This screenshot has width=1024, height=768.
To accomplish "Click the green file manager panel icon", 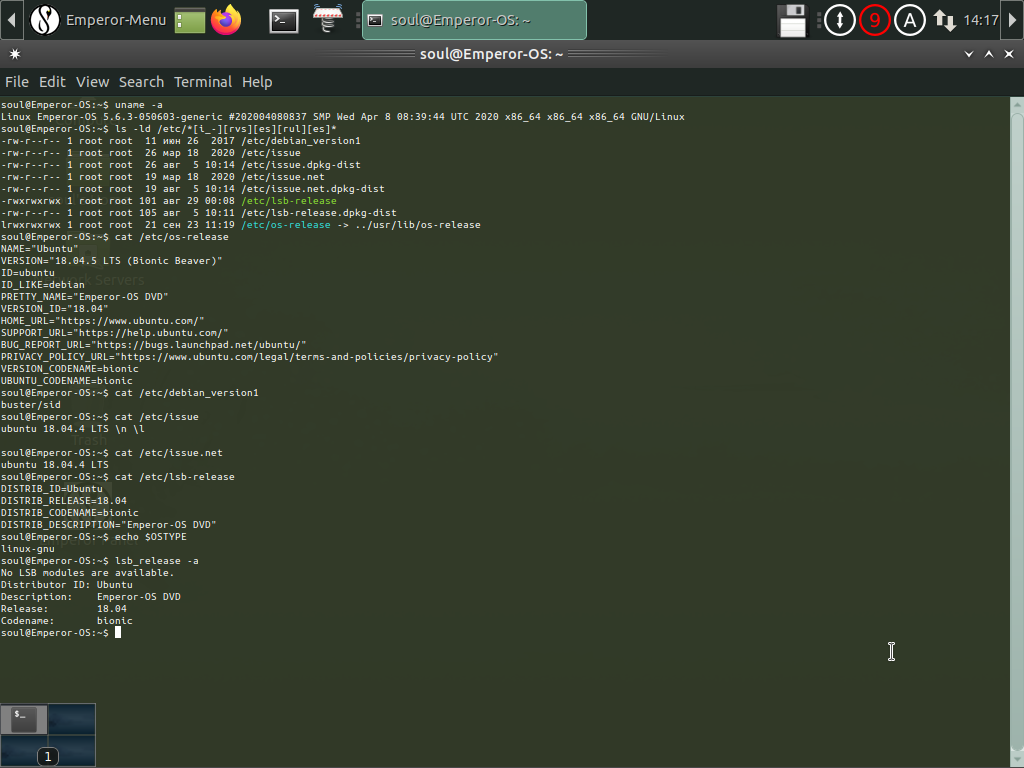I will tap(190, 20).
